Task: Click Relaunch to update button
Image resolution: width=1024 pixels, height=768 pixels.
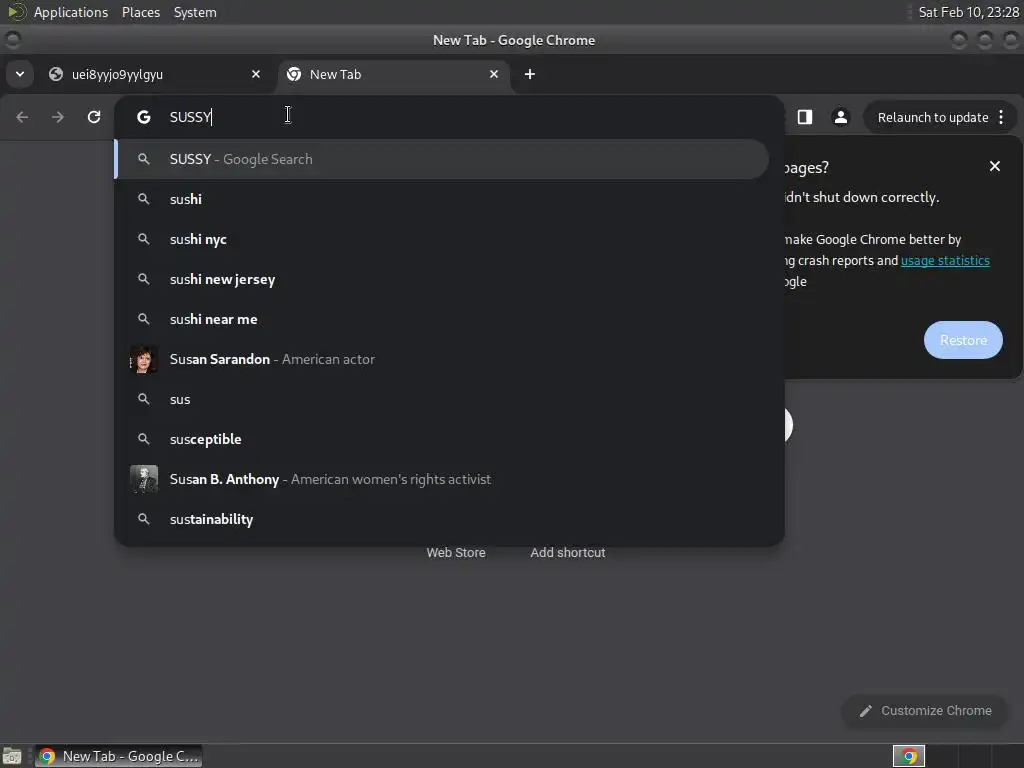Action: point(932,118)
